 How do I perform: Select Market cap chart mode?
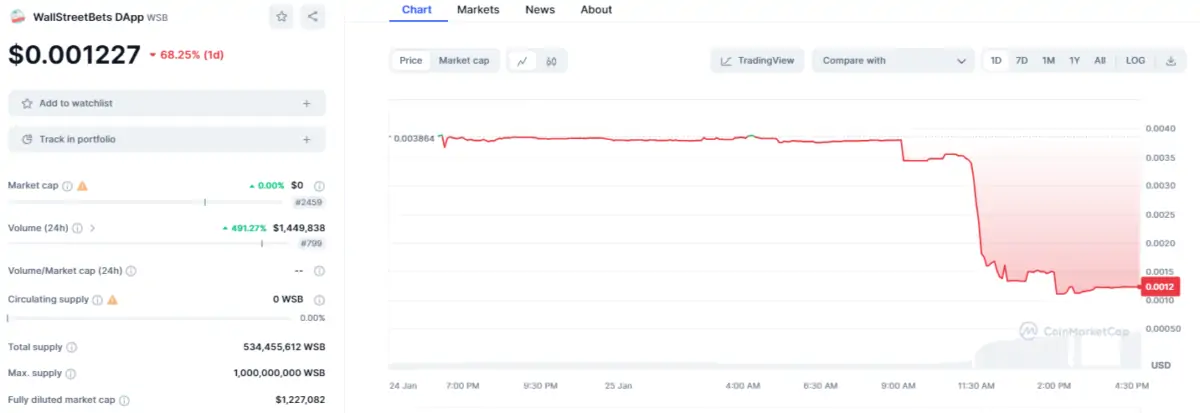pos(464,61)
